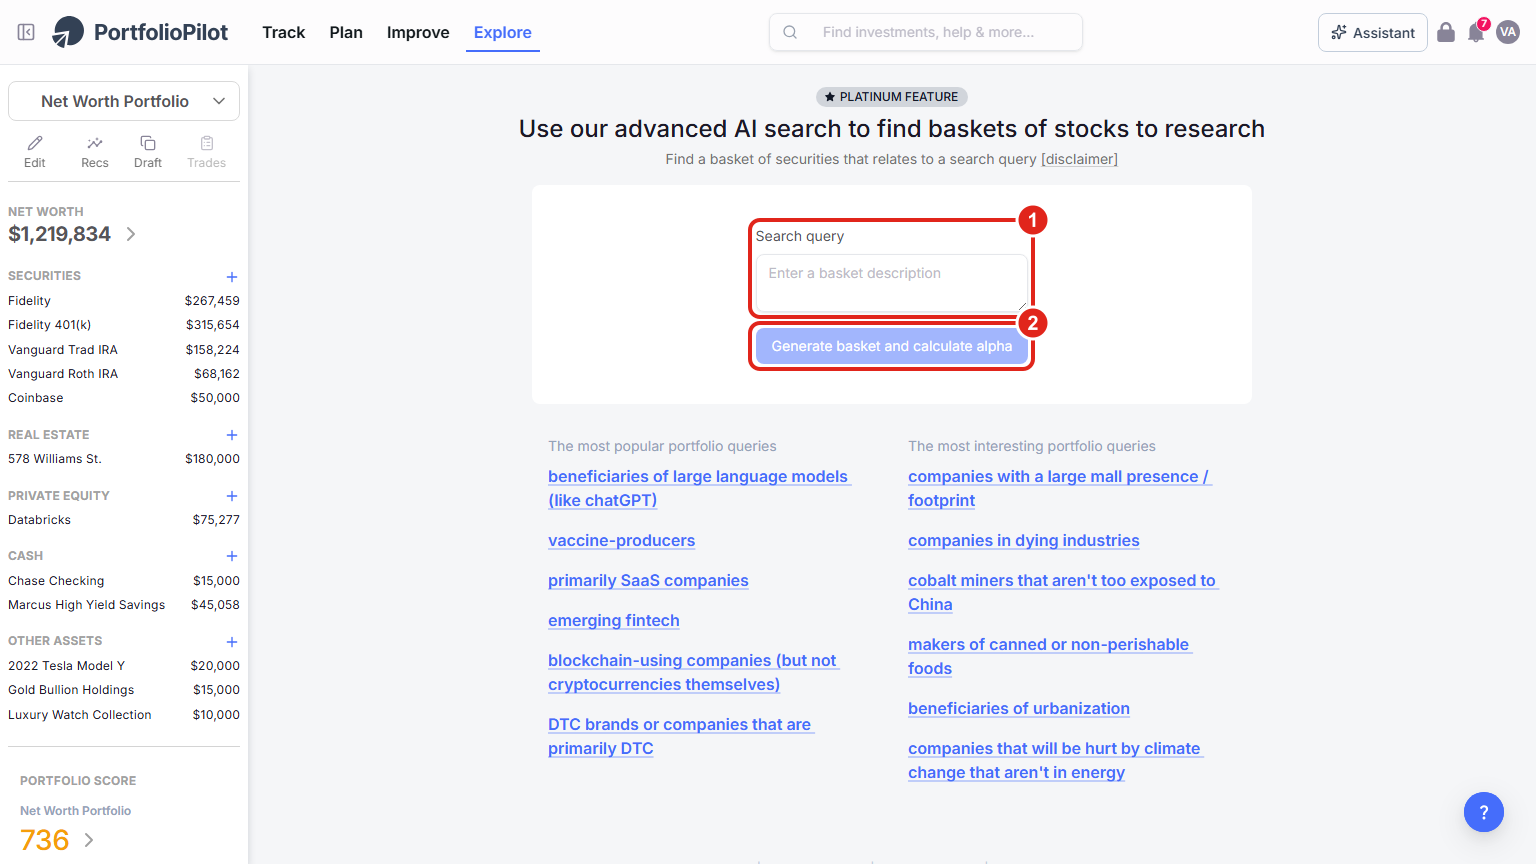
Task: Open the Coinbase account row
Action: click(124, 398)
